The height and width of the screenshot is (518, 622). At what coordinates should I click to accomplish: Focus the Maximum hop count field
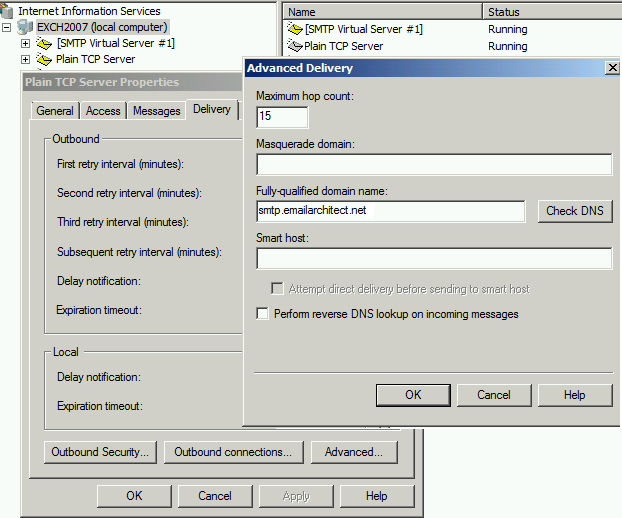pyautogui.click(x=282, y=117)
